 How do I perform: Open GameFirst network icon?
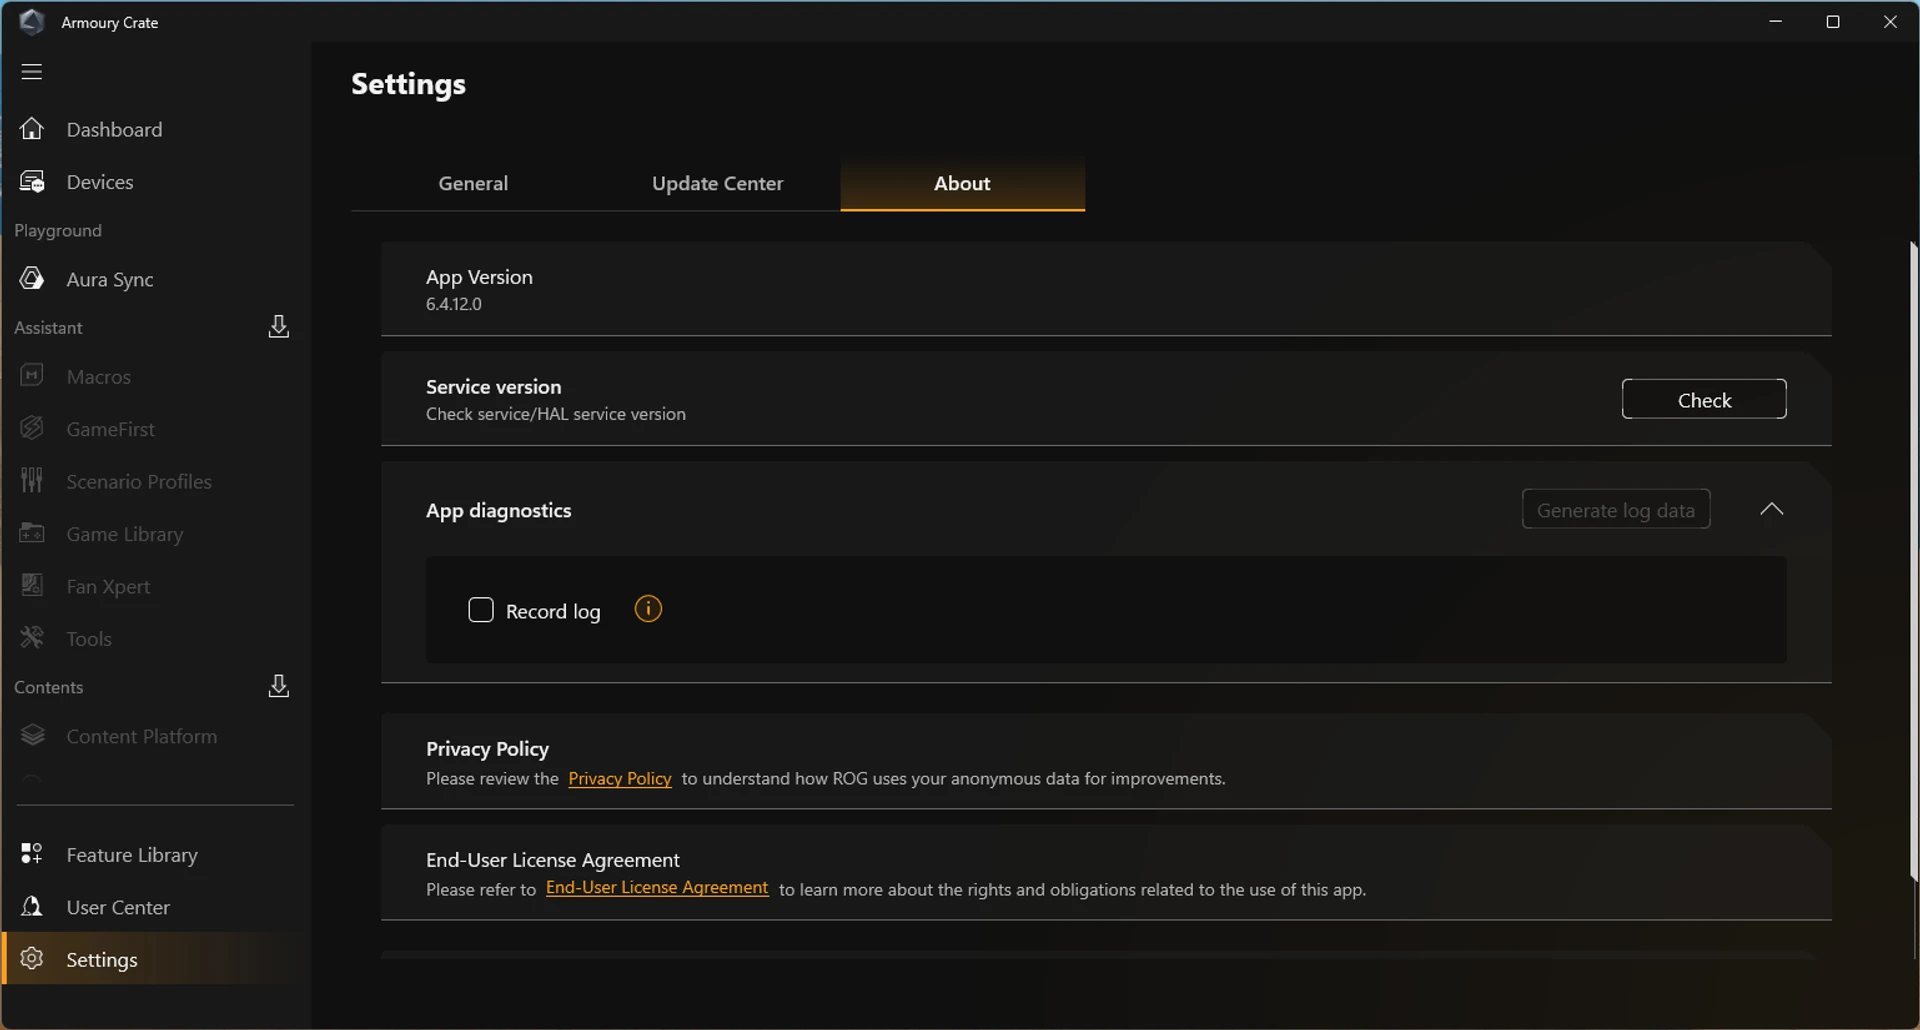pyautogui.click(x=32, y=429)
